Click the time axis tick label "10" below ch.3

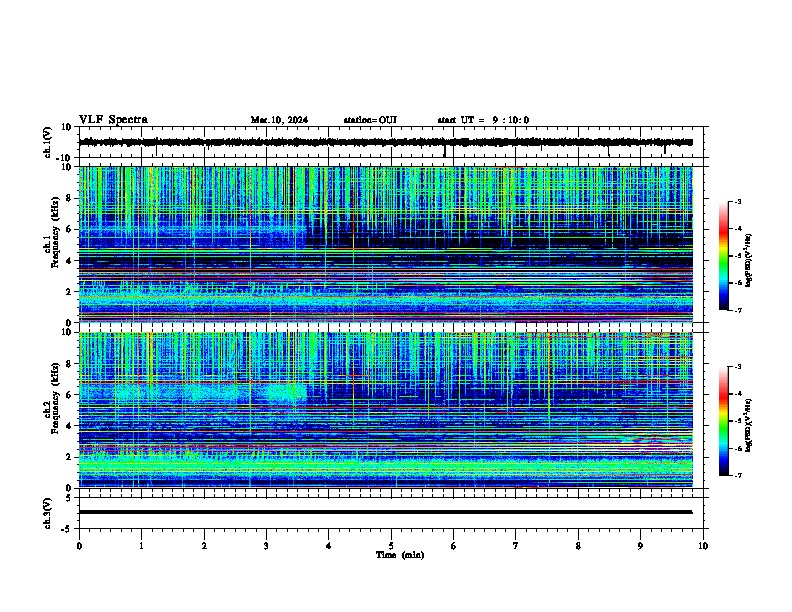click(x=703, y=546)
